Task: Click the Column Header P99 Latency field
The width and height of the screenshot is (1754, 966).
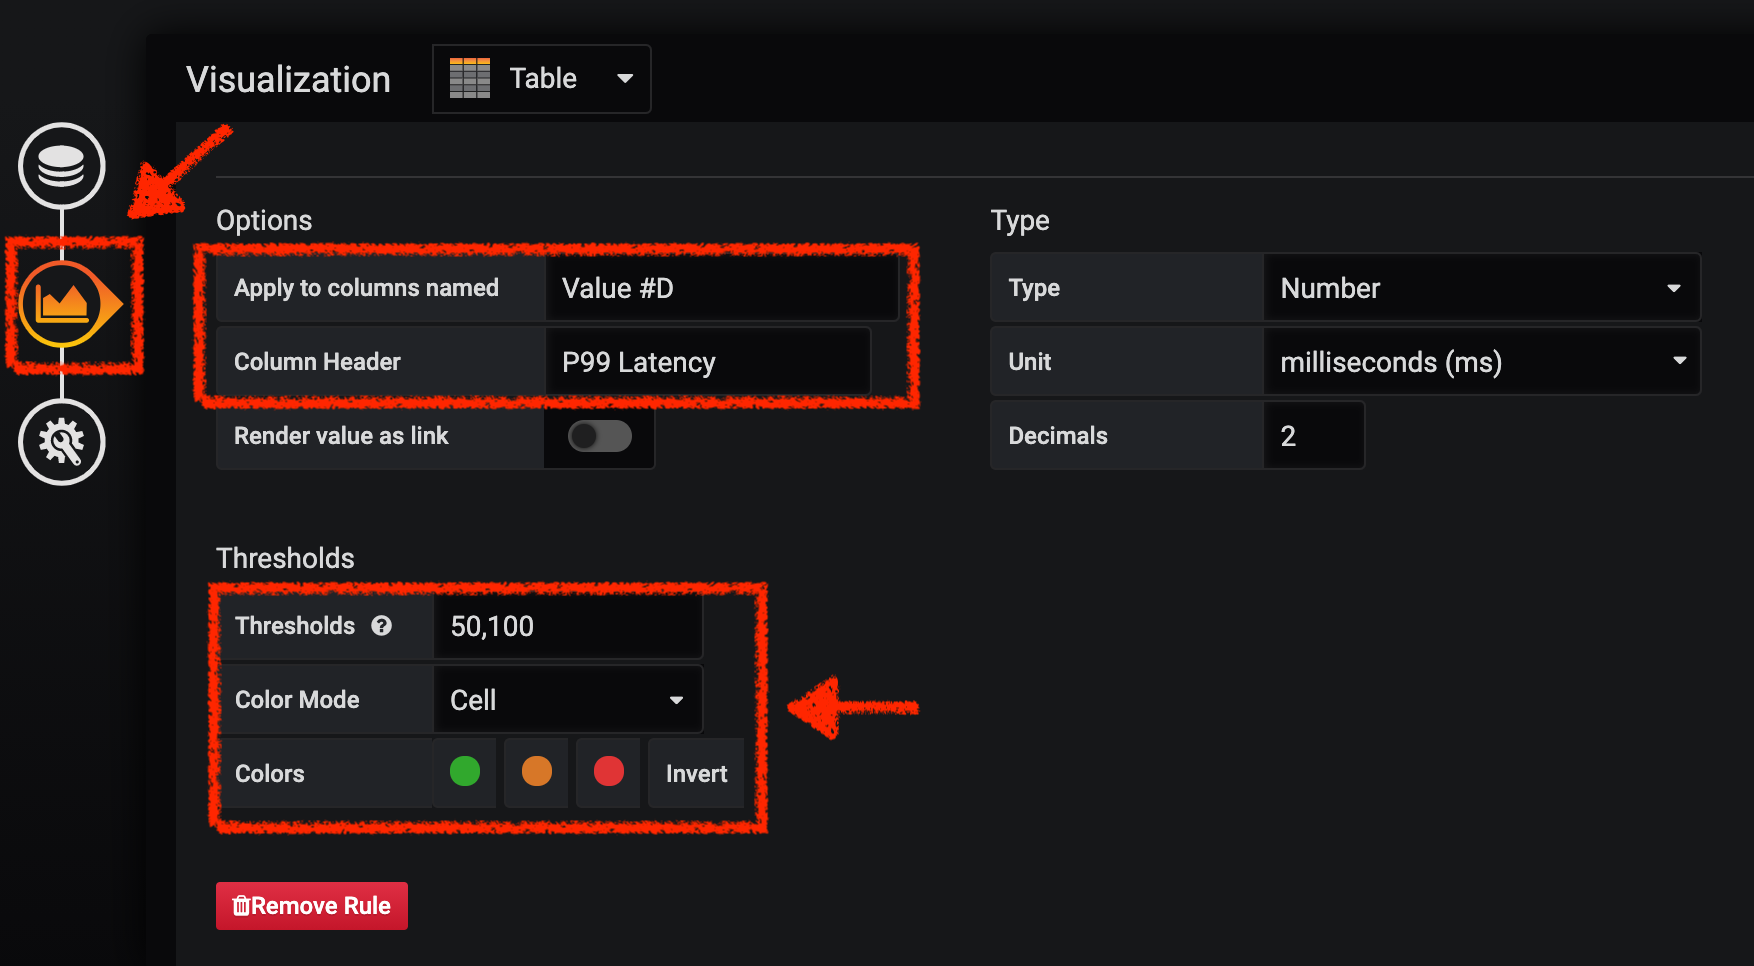Action: pos(709,362)
